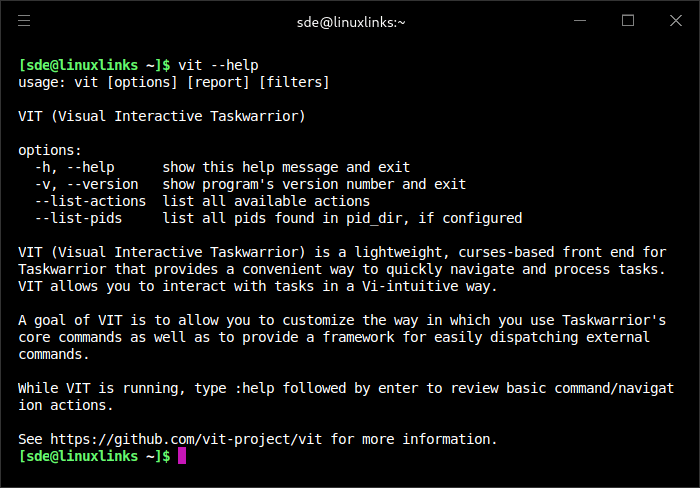
Task: Click the sde@linuxlinks:~ window title
Action: (351, 22)
